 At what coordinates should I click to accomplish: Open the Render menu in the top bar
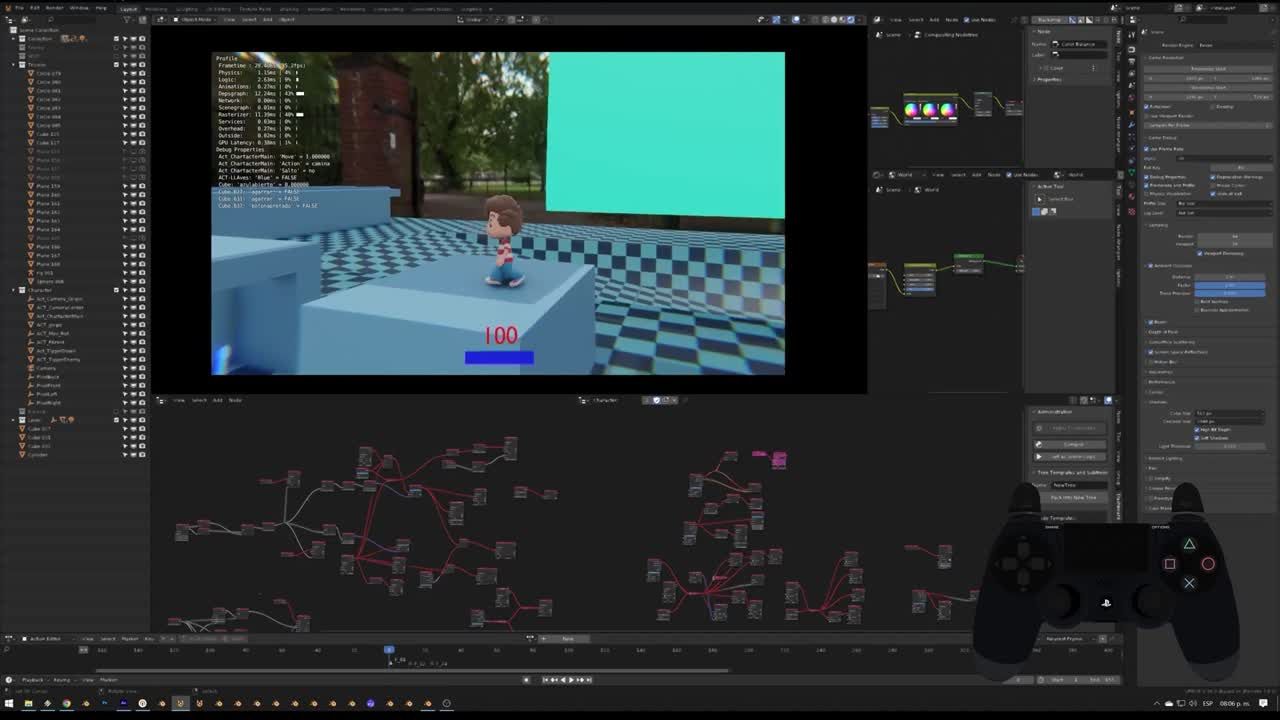[x=54, y=8]
